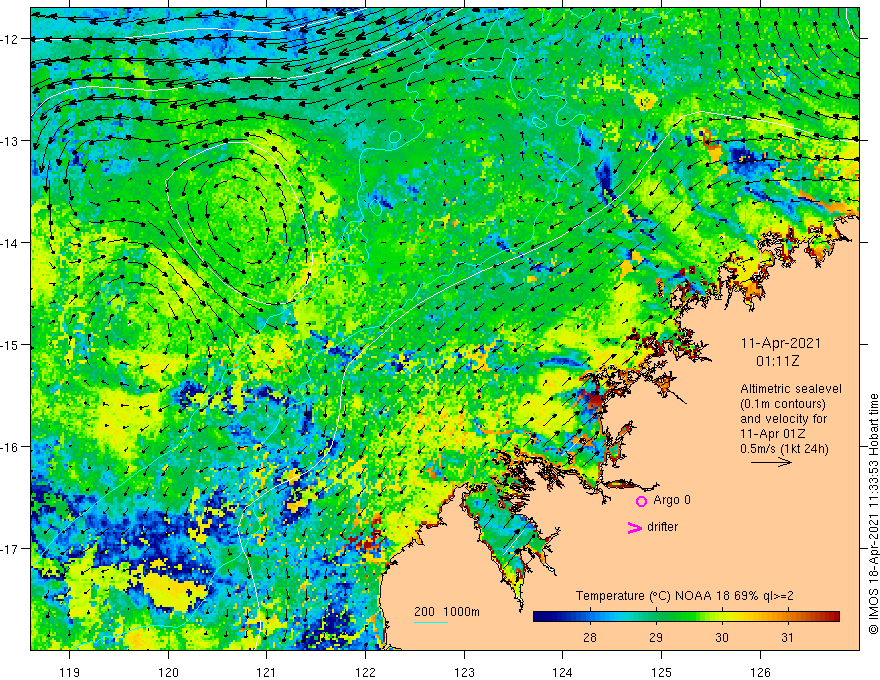This screenshot has width=880, height=680.
Task: Click the IMOS copyright timestamp text
Action: (x=873, y=514)
